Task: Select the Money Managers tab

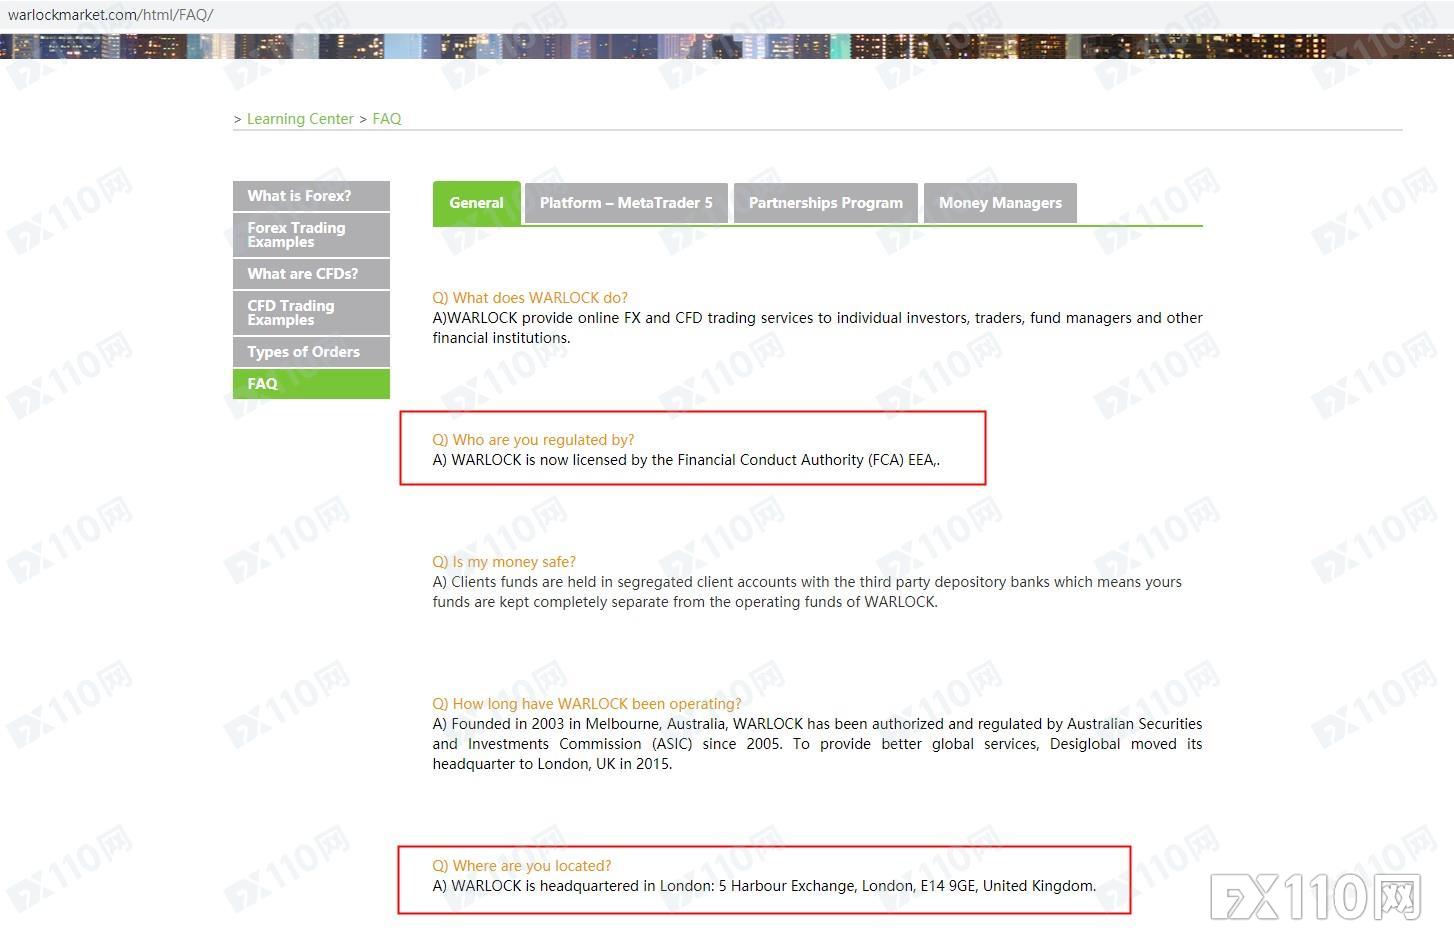Action: (1000, 203)
